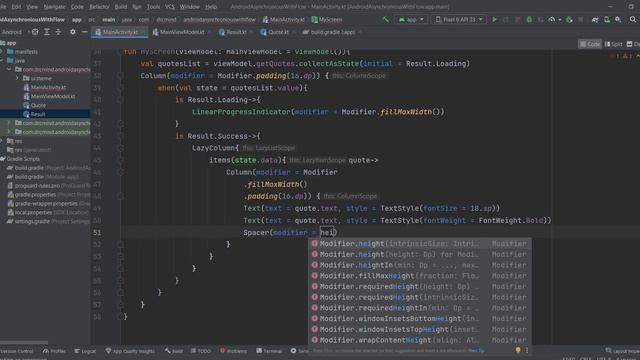The height and width of the screenshot is (360, 640).
Task: Switch editor to Split view mode
Action: [613, 44]
